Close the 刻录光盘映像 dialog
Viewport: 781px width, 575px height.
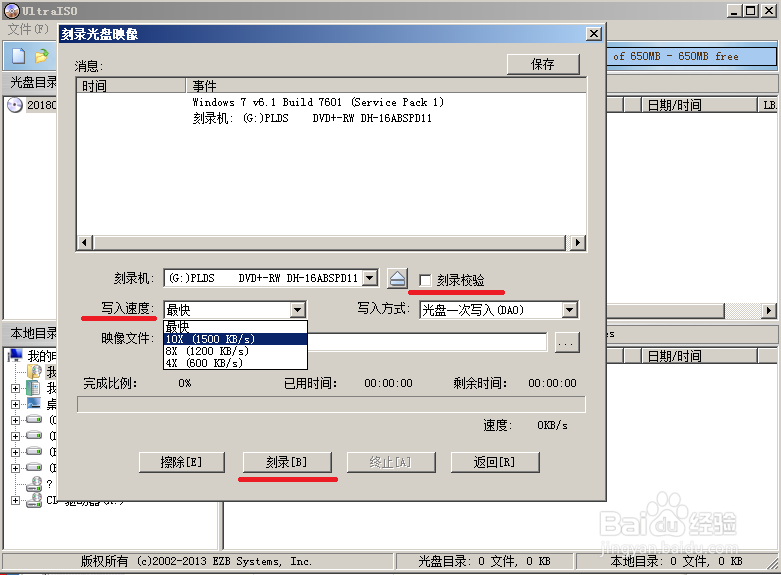click(593, 33)
